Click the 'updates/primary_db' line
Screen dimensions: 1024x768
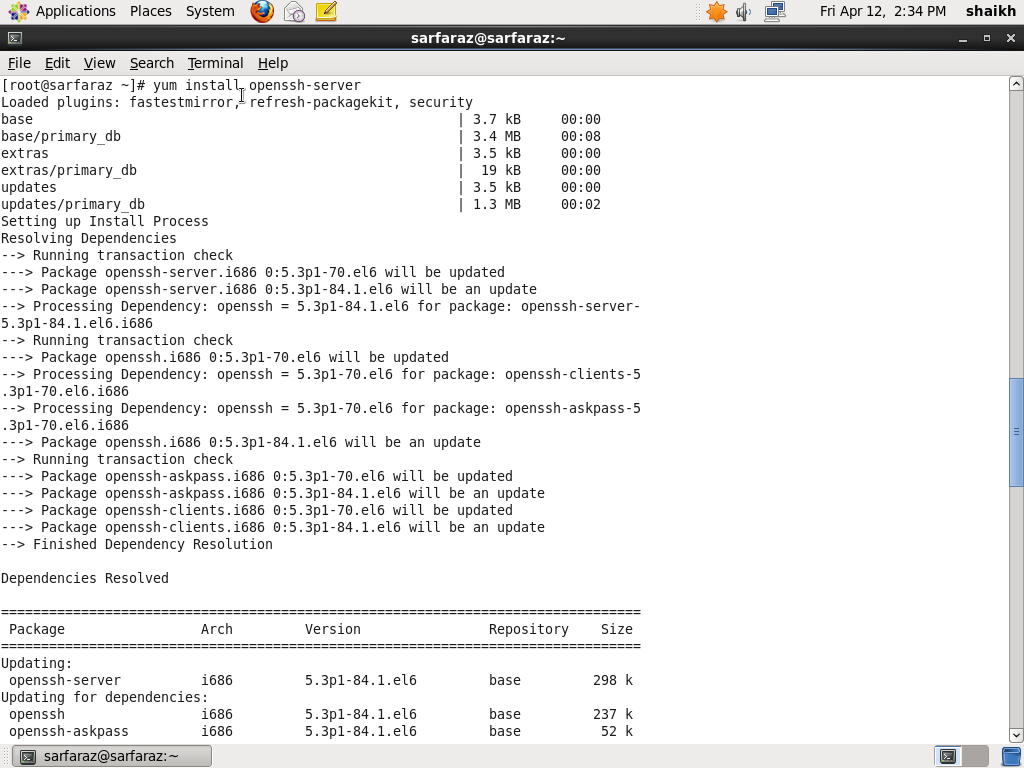tap(72, 204)
